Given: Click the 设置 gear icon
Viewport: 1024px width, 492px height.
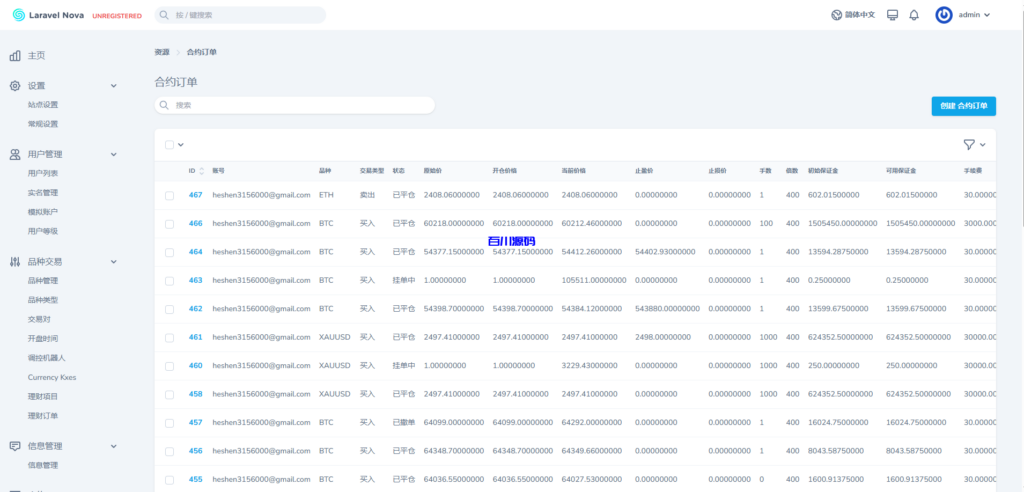Looking at the screenshot, I should 15,86.
